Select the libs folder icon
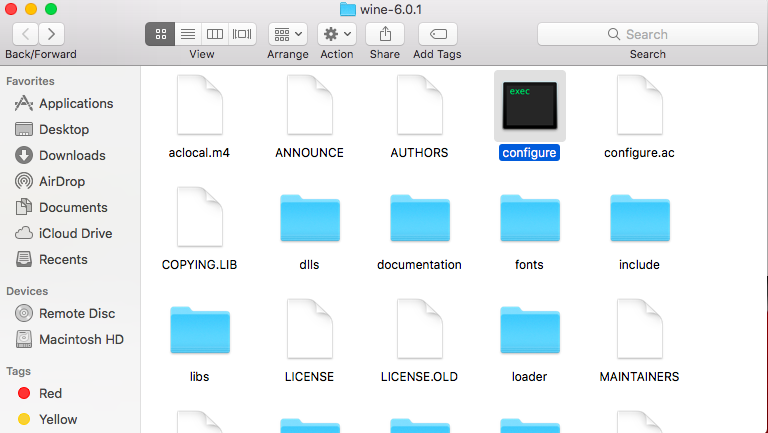This screenshot has height=433, width=768. point(200,330)
